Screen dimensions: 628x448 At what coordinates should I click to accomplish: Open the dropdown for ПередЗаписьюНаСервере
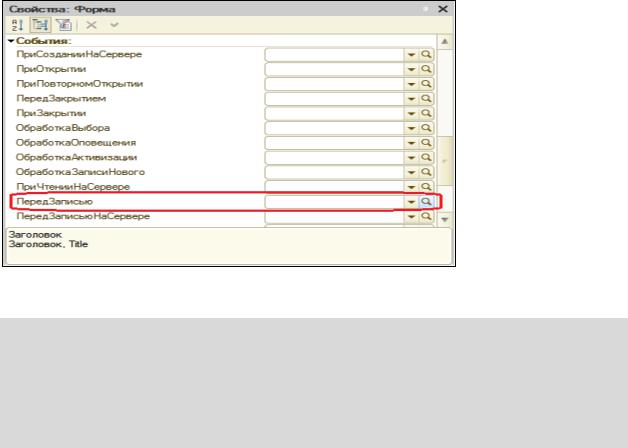(411, 217)
